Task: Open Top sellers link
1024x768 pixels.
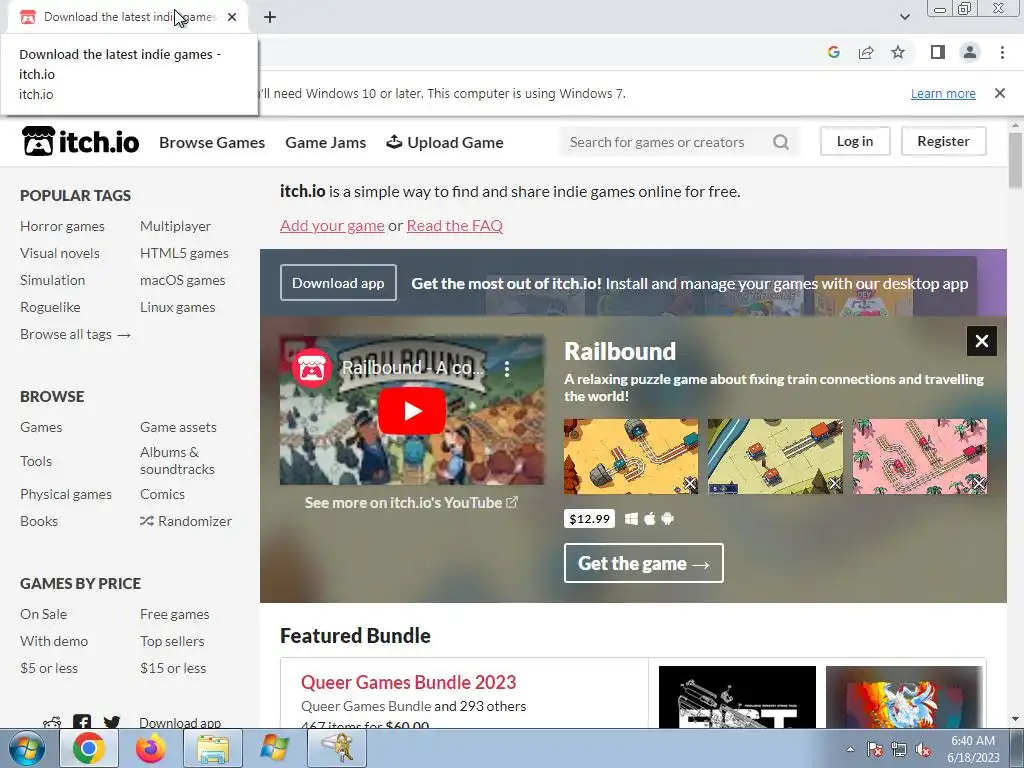Action: tap(172, 641)
